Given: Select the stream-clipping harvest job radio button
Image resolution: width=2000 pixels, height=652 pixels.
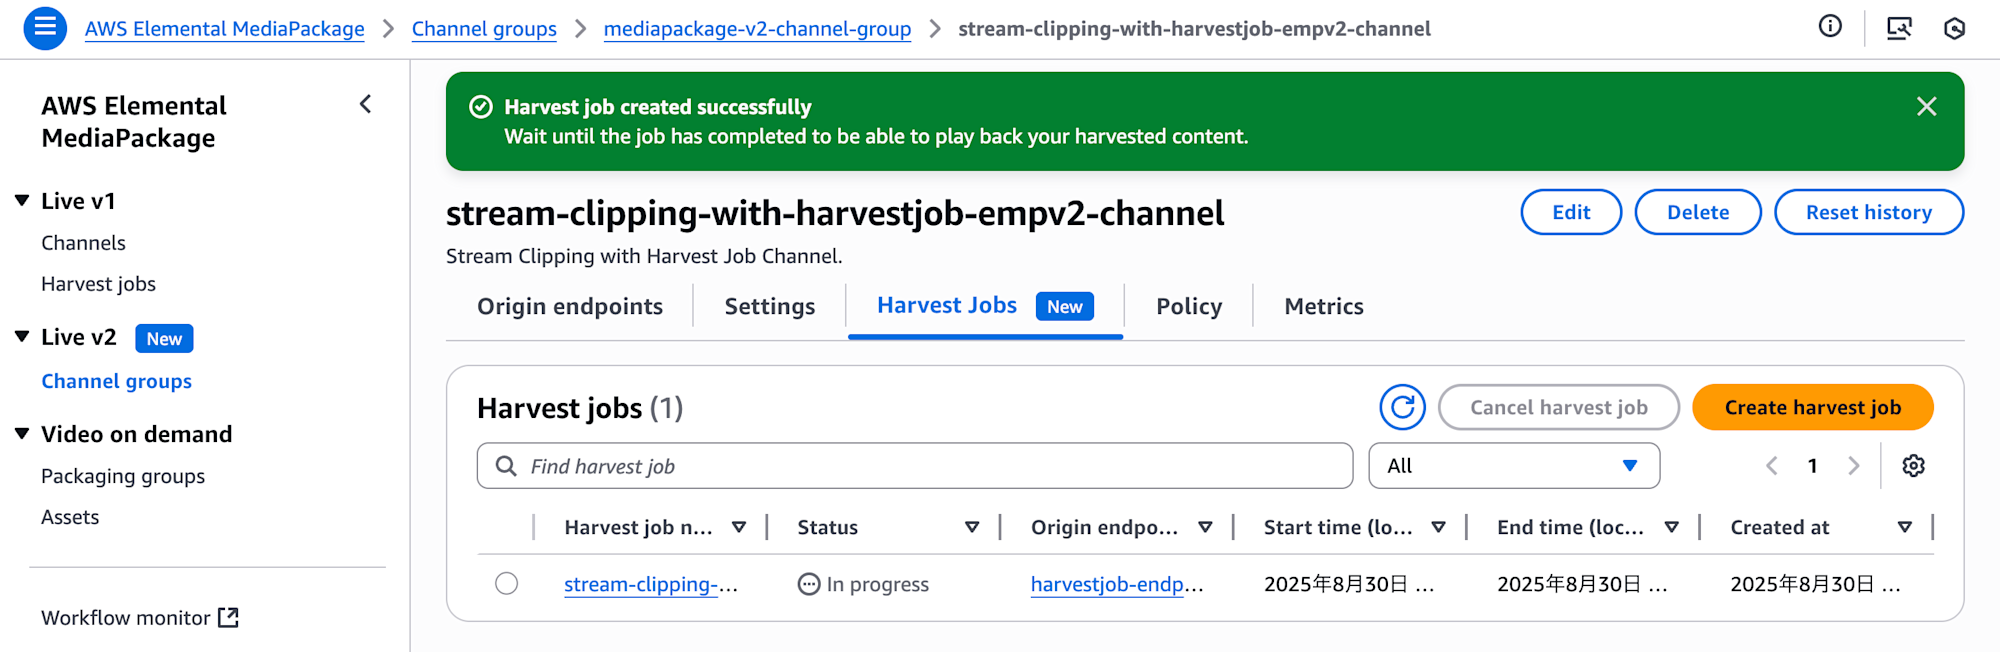Looking at the screenshot, I should click(506, 583).
